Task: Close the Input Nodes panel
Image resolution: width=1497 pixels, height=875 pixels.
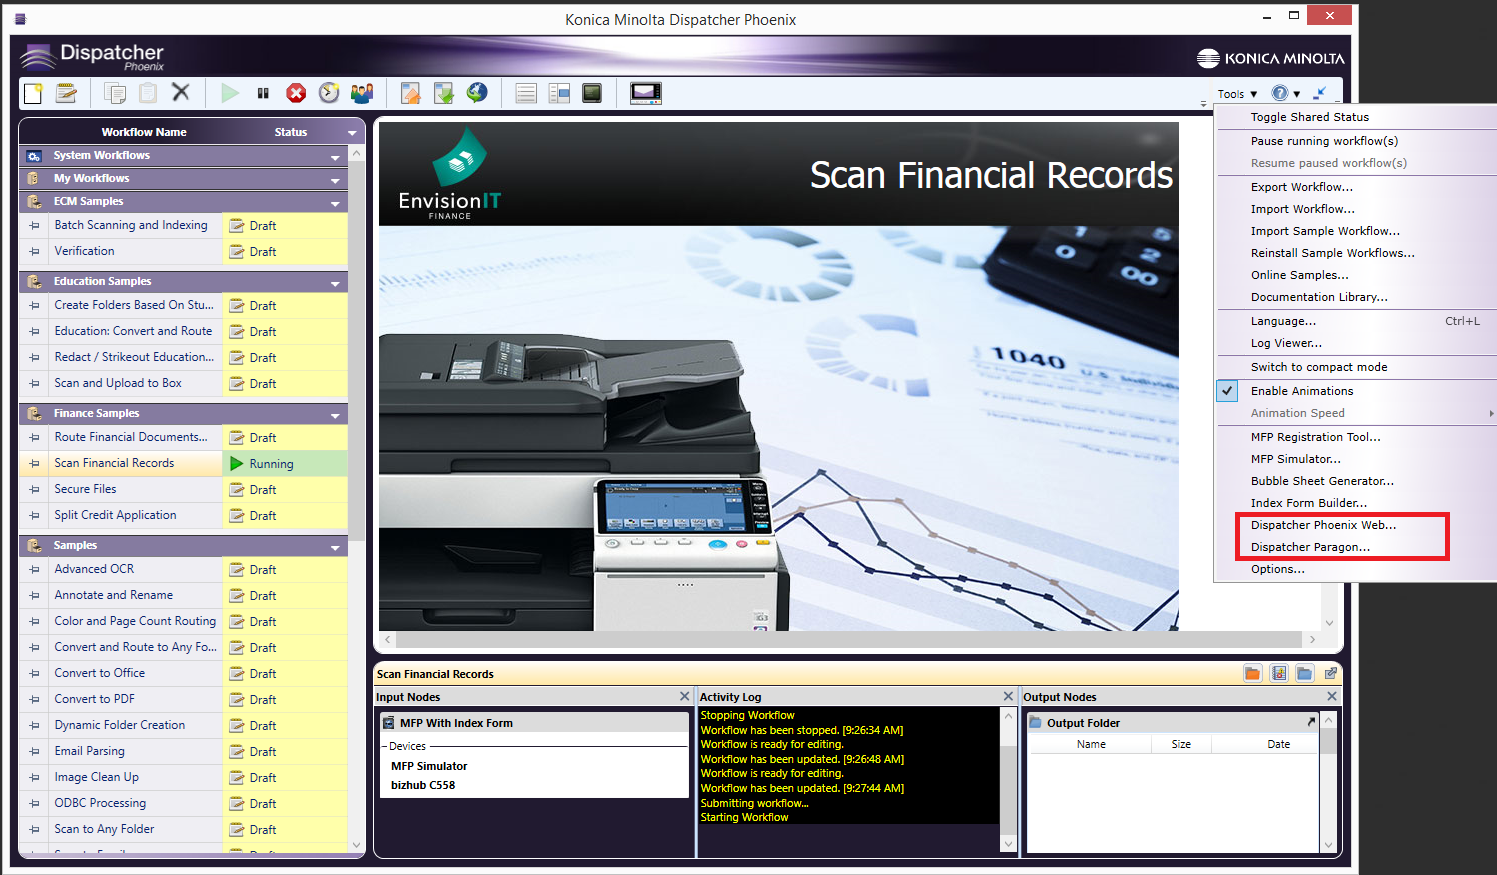Action: 685,696
